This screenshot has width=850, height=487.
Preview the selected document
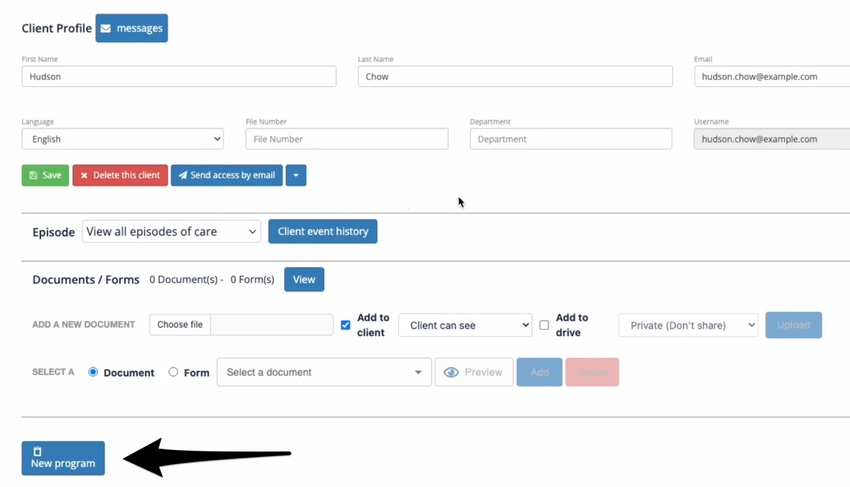pos(474,372)
